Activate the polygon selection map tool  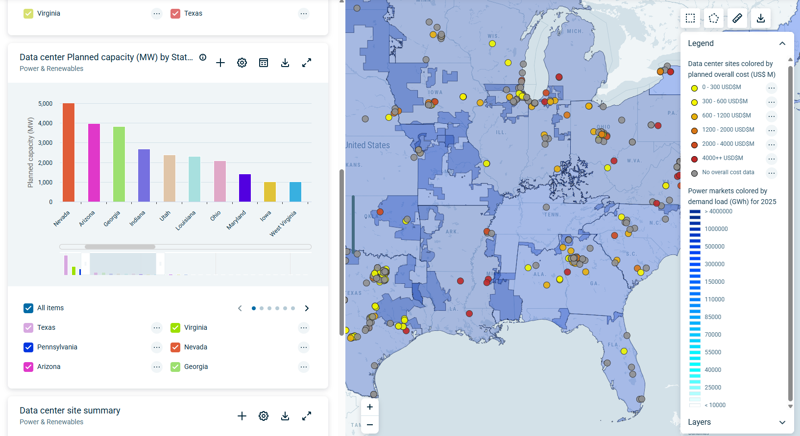(x=713, y=18)
